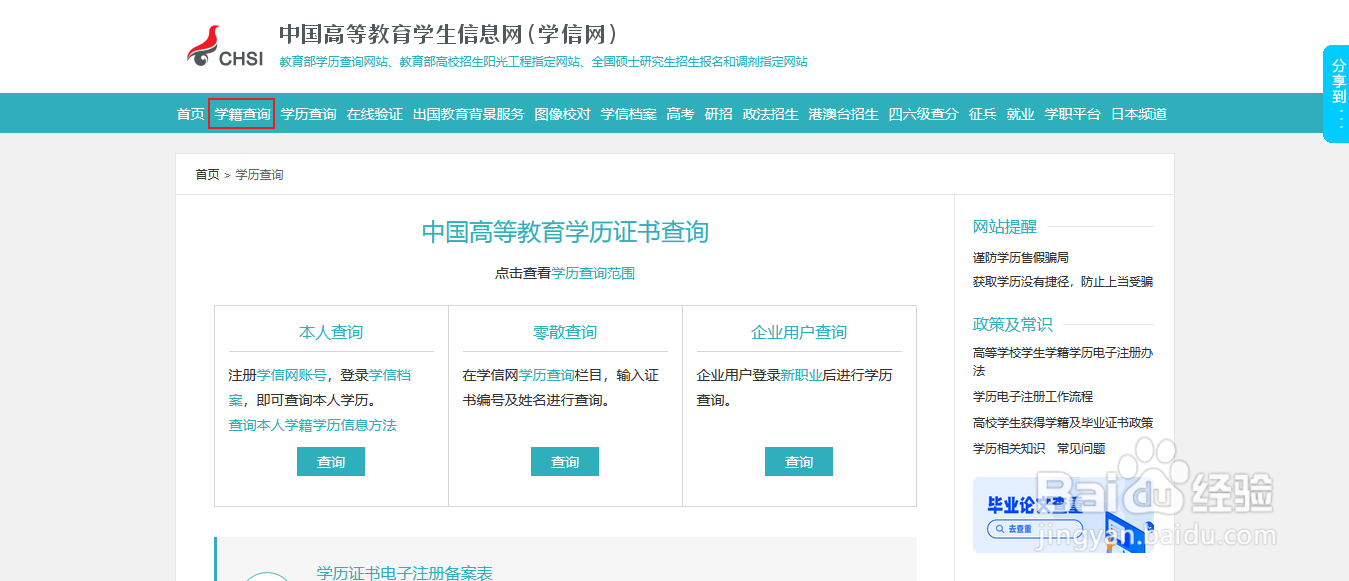Click 中国高等教育学历证书查询 title

565,232
